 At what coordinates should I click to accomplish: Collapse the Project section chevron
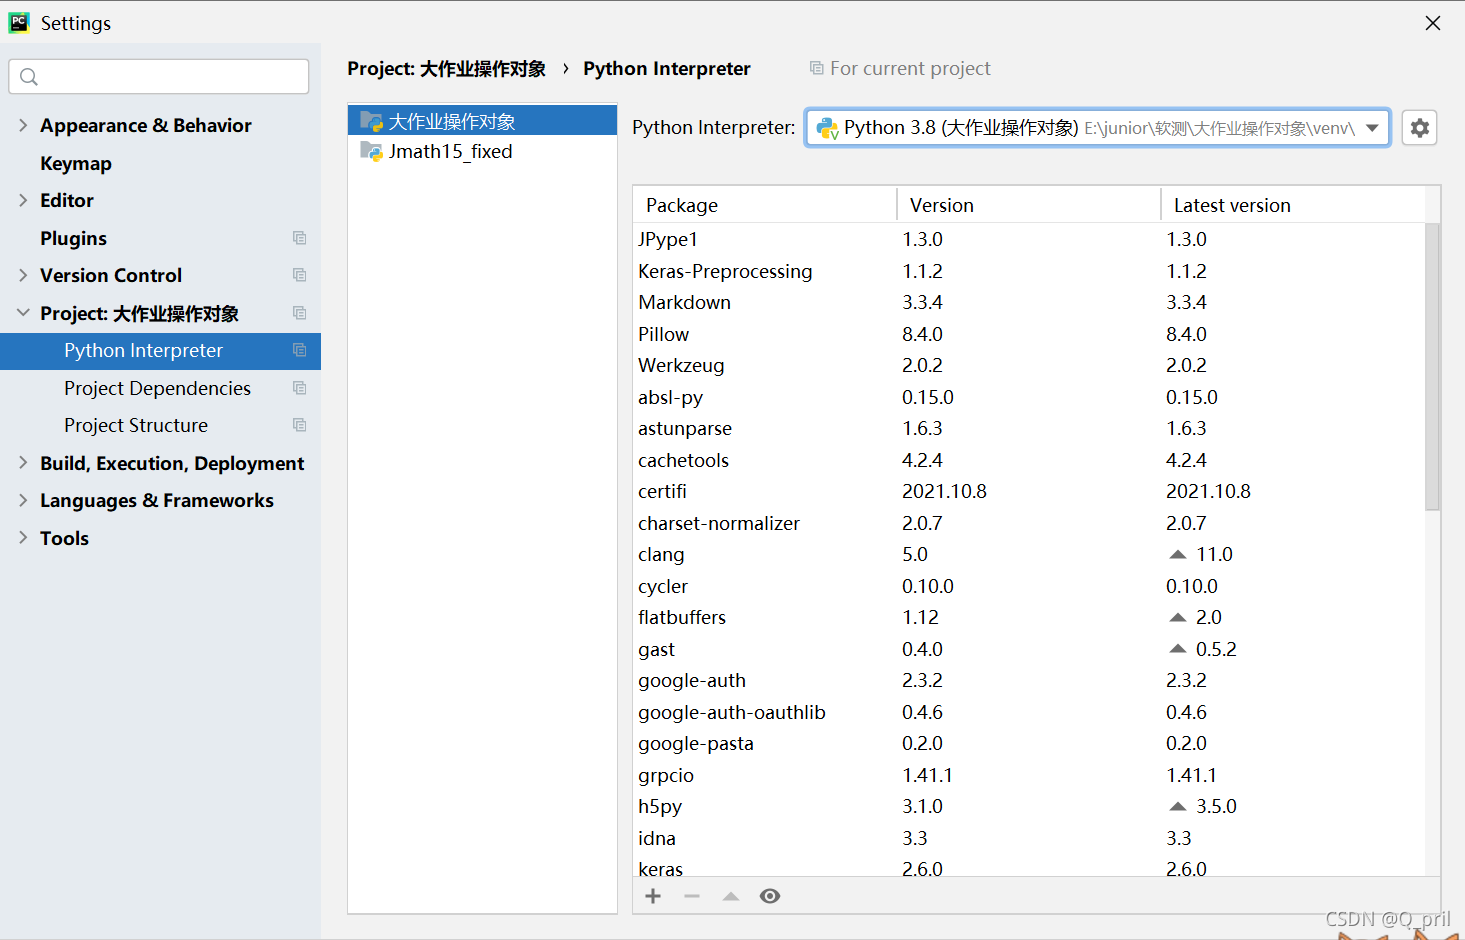pyautogui.click(x=23, y=313)
